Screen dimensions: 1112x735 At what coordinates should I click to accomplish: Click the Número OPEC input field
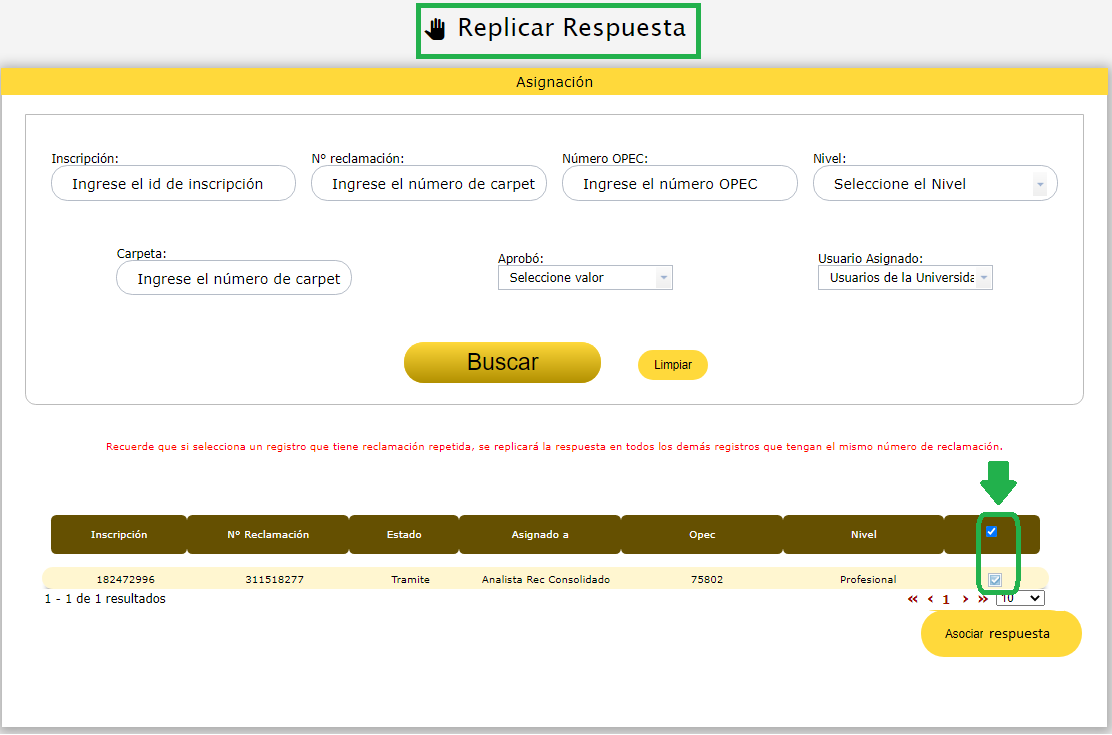679,184
